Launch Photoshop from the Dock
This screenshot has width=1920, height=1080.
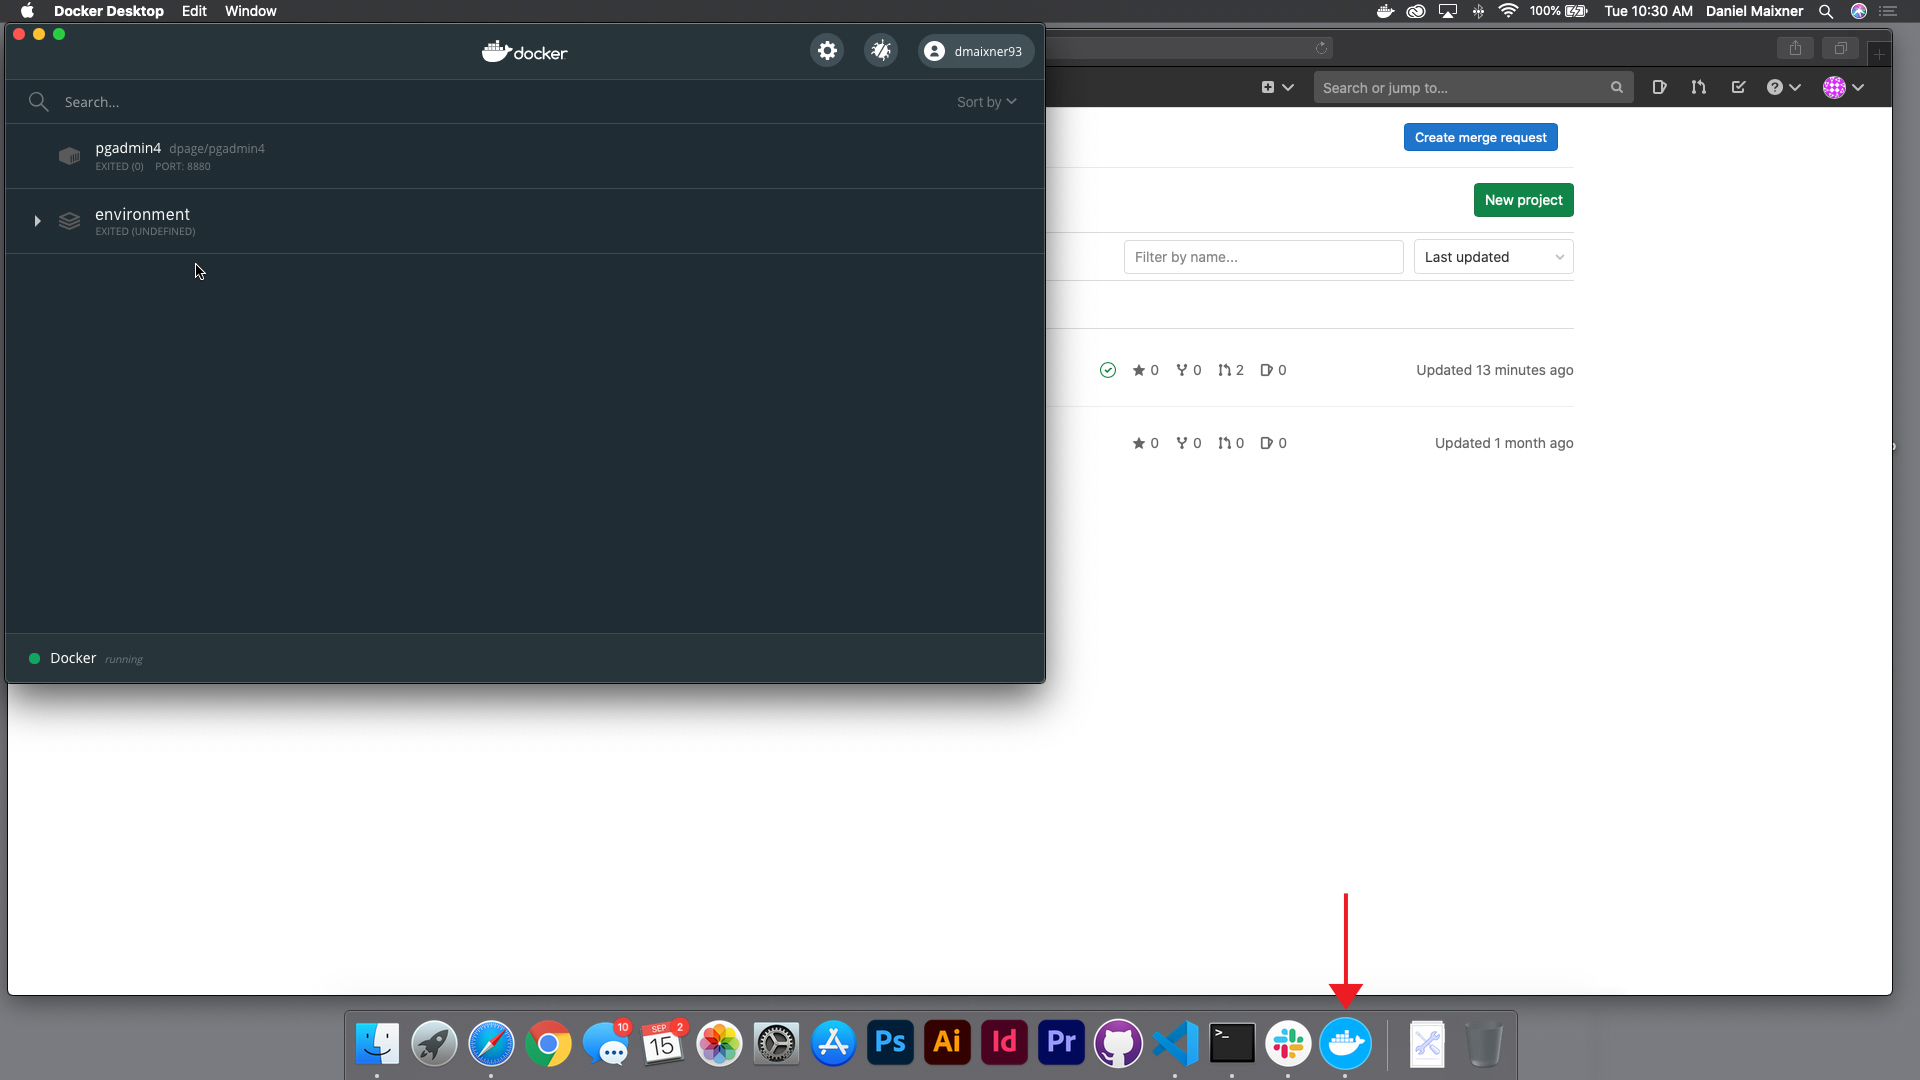click(890, 1043)
